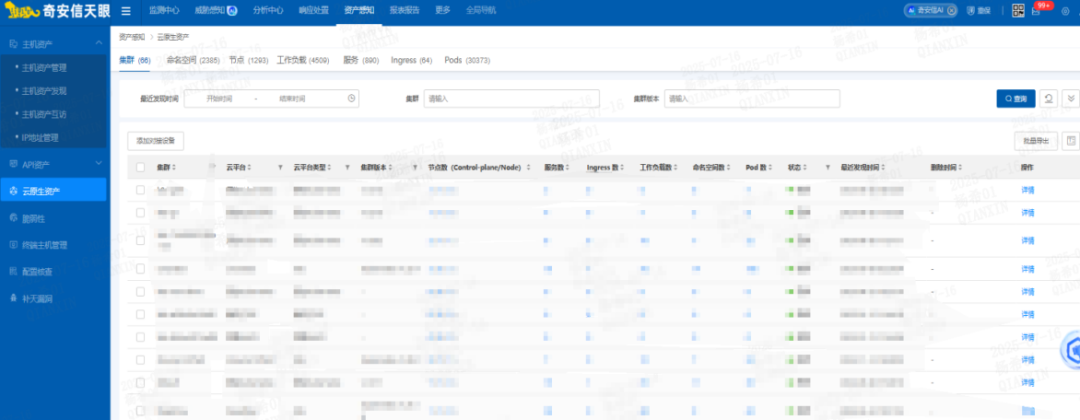Click the 结束时间 end date field
This screenshot has height=420, width=1080.
coord(292,98)
